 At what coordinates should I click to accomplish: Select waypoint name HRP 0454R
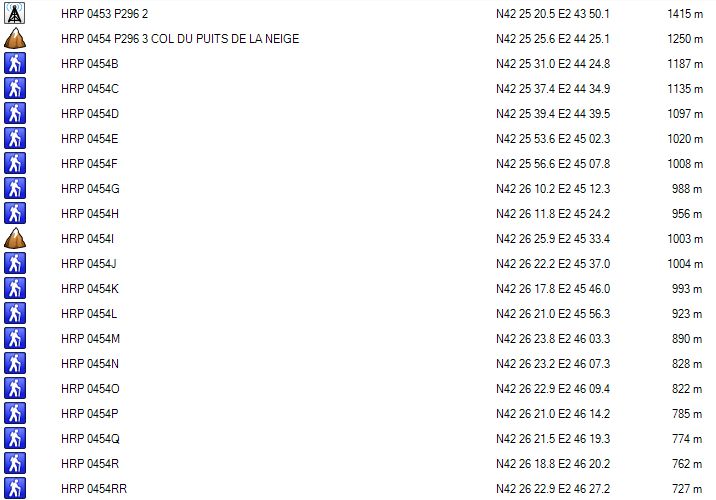90,463
